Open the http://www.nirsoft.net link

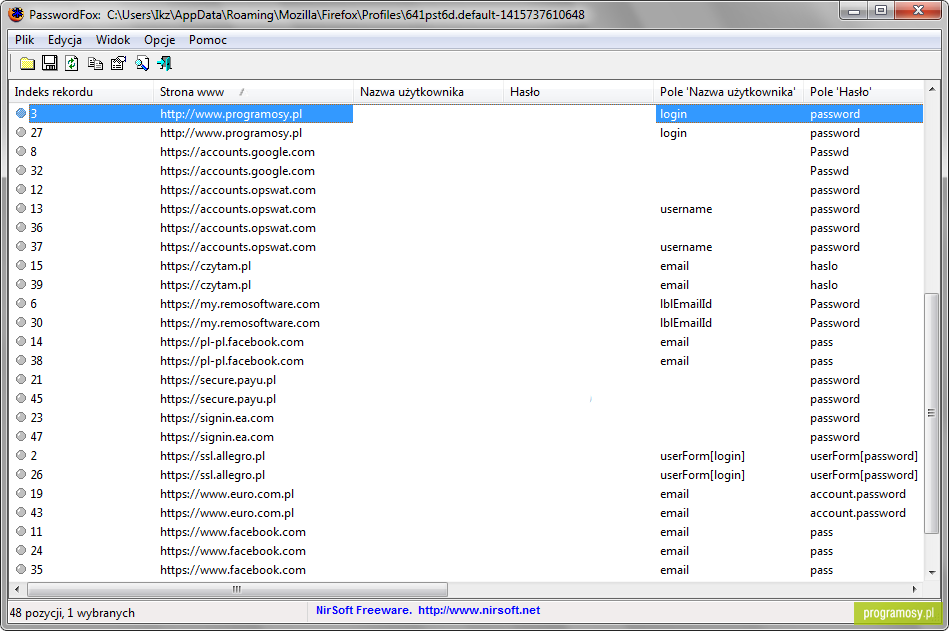479,610
